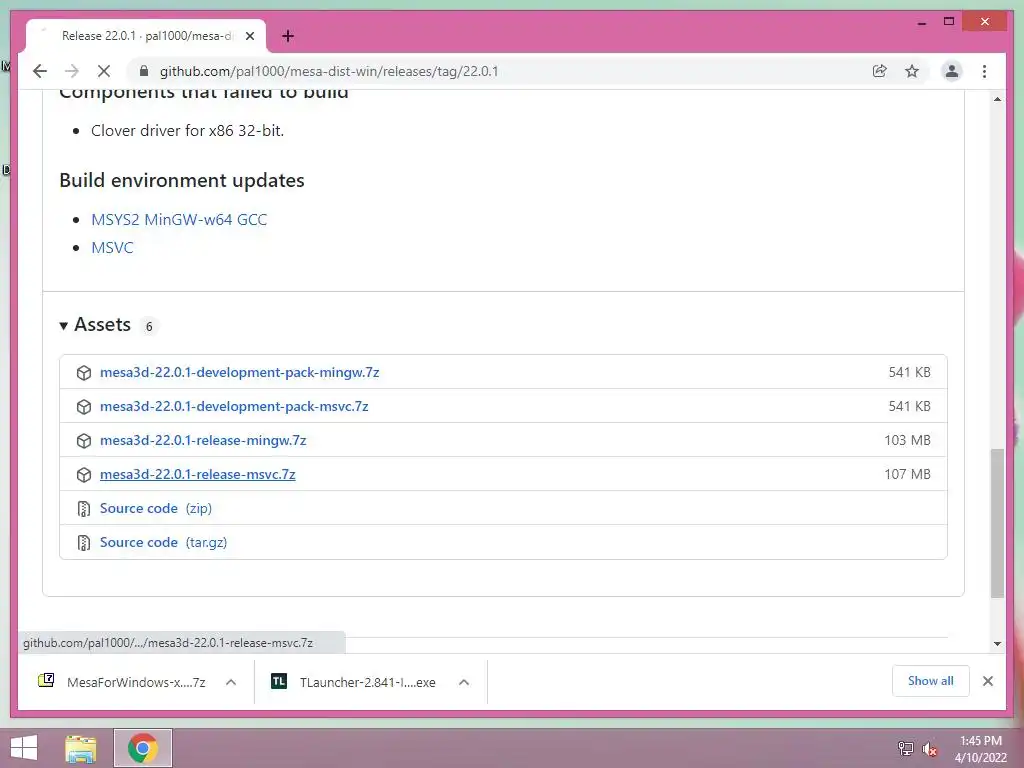Download mesa3d-22.0.1-release-msvc.7z
Image resolution: width=1024 pixels, height=768 pixels.
197,474
